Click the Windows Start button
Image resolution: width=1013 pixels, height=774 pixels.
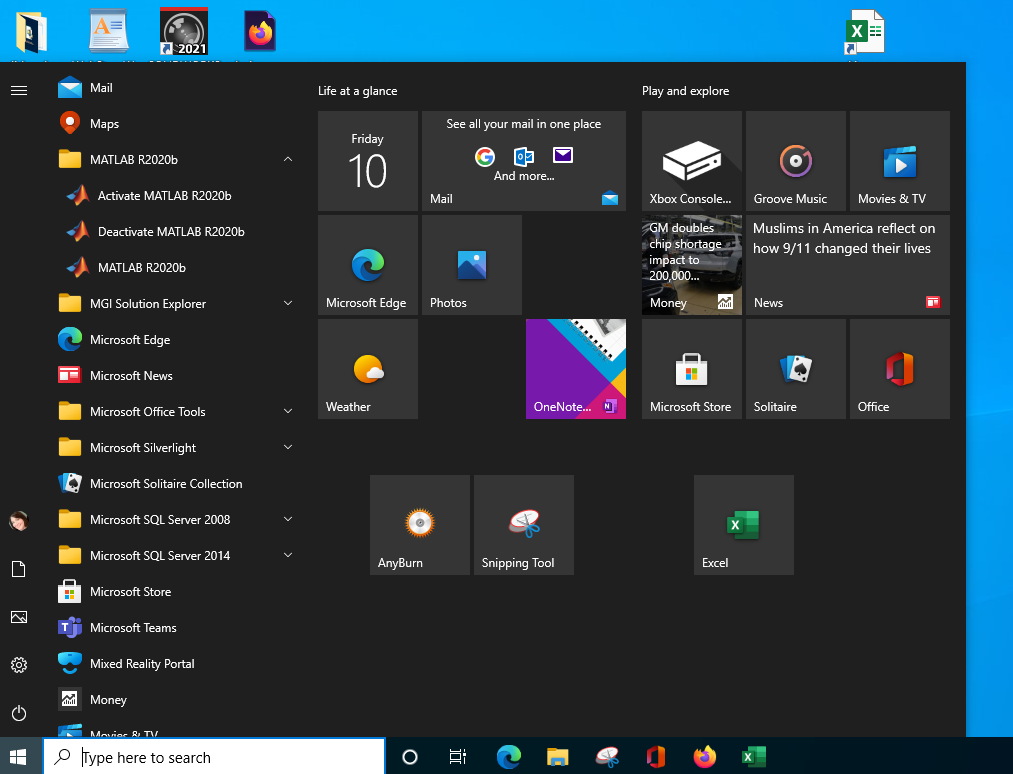coord(18,757)
